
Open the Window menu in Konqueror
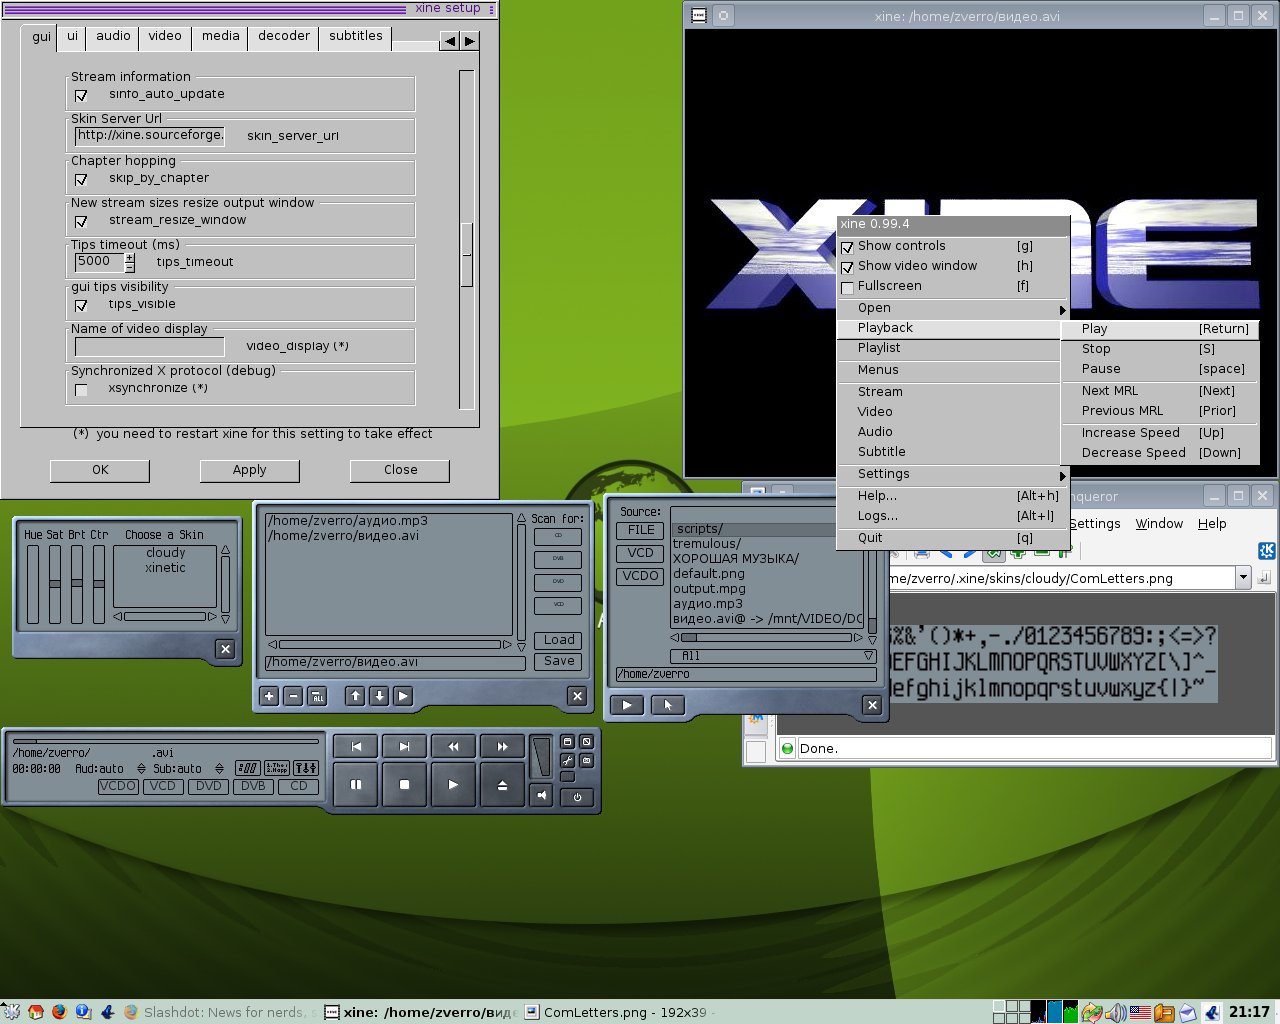(x=1159, y=524)
